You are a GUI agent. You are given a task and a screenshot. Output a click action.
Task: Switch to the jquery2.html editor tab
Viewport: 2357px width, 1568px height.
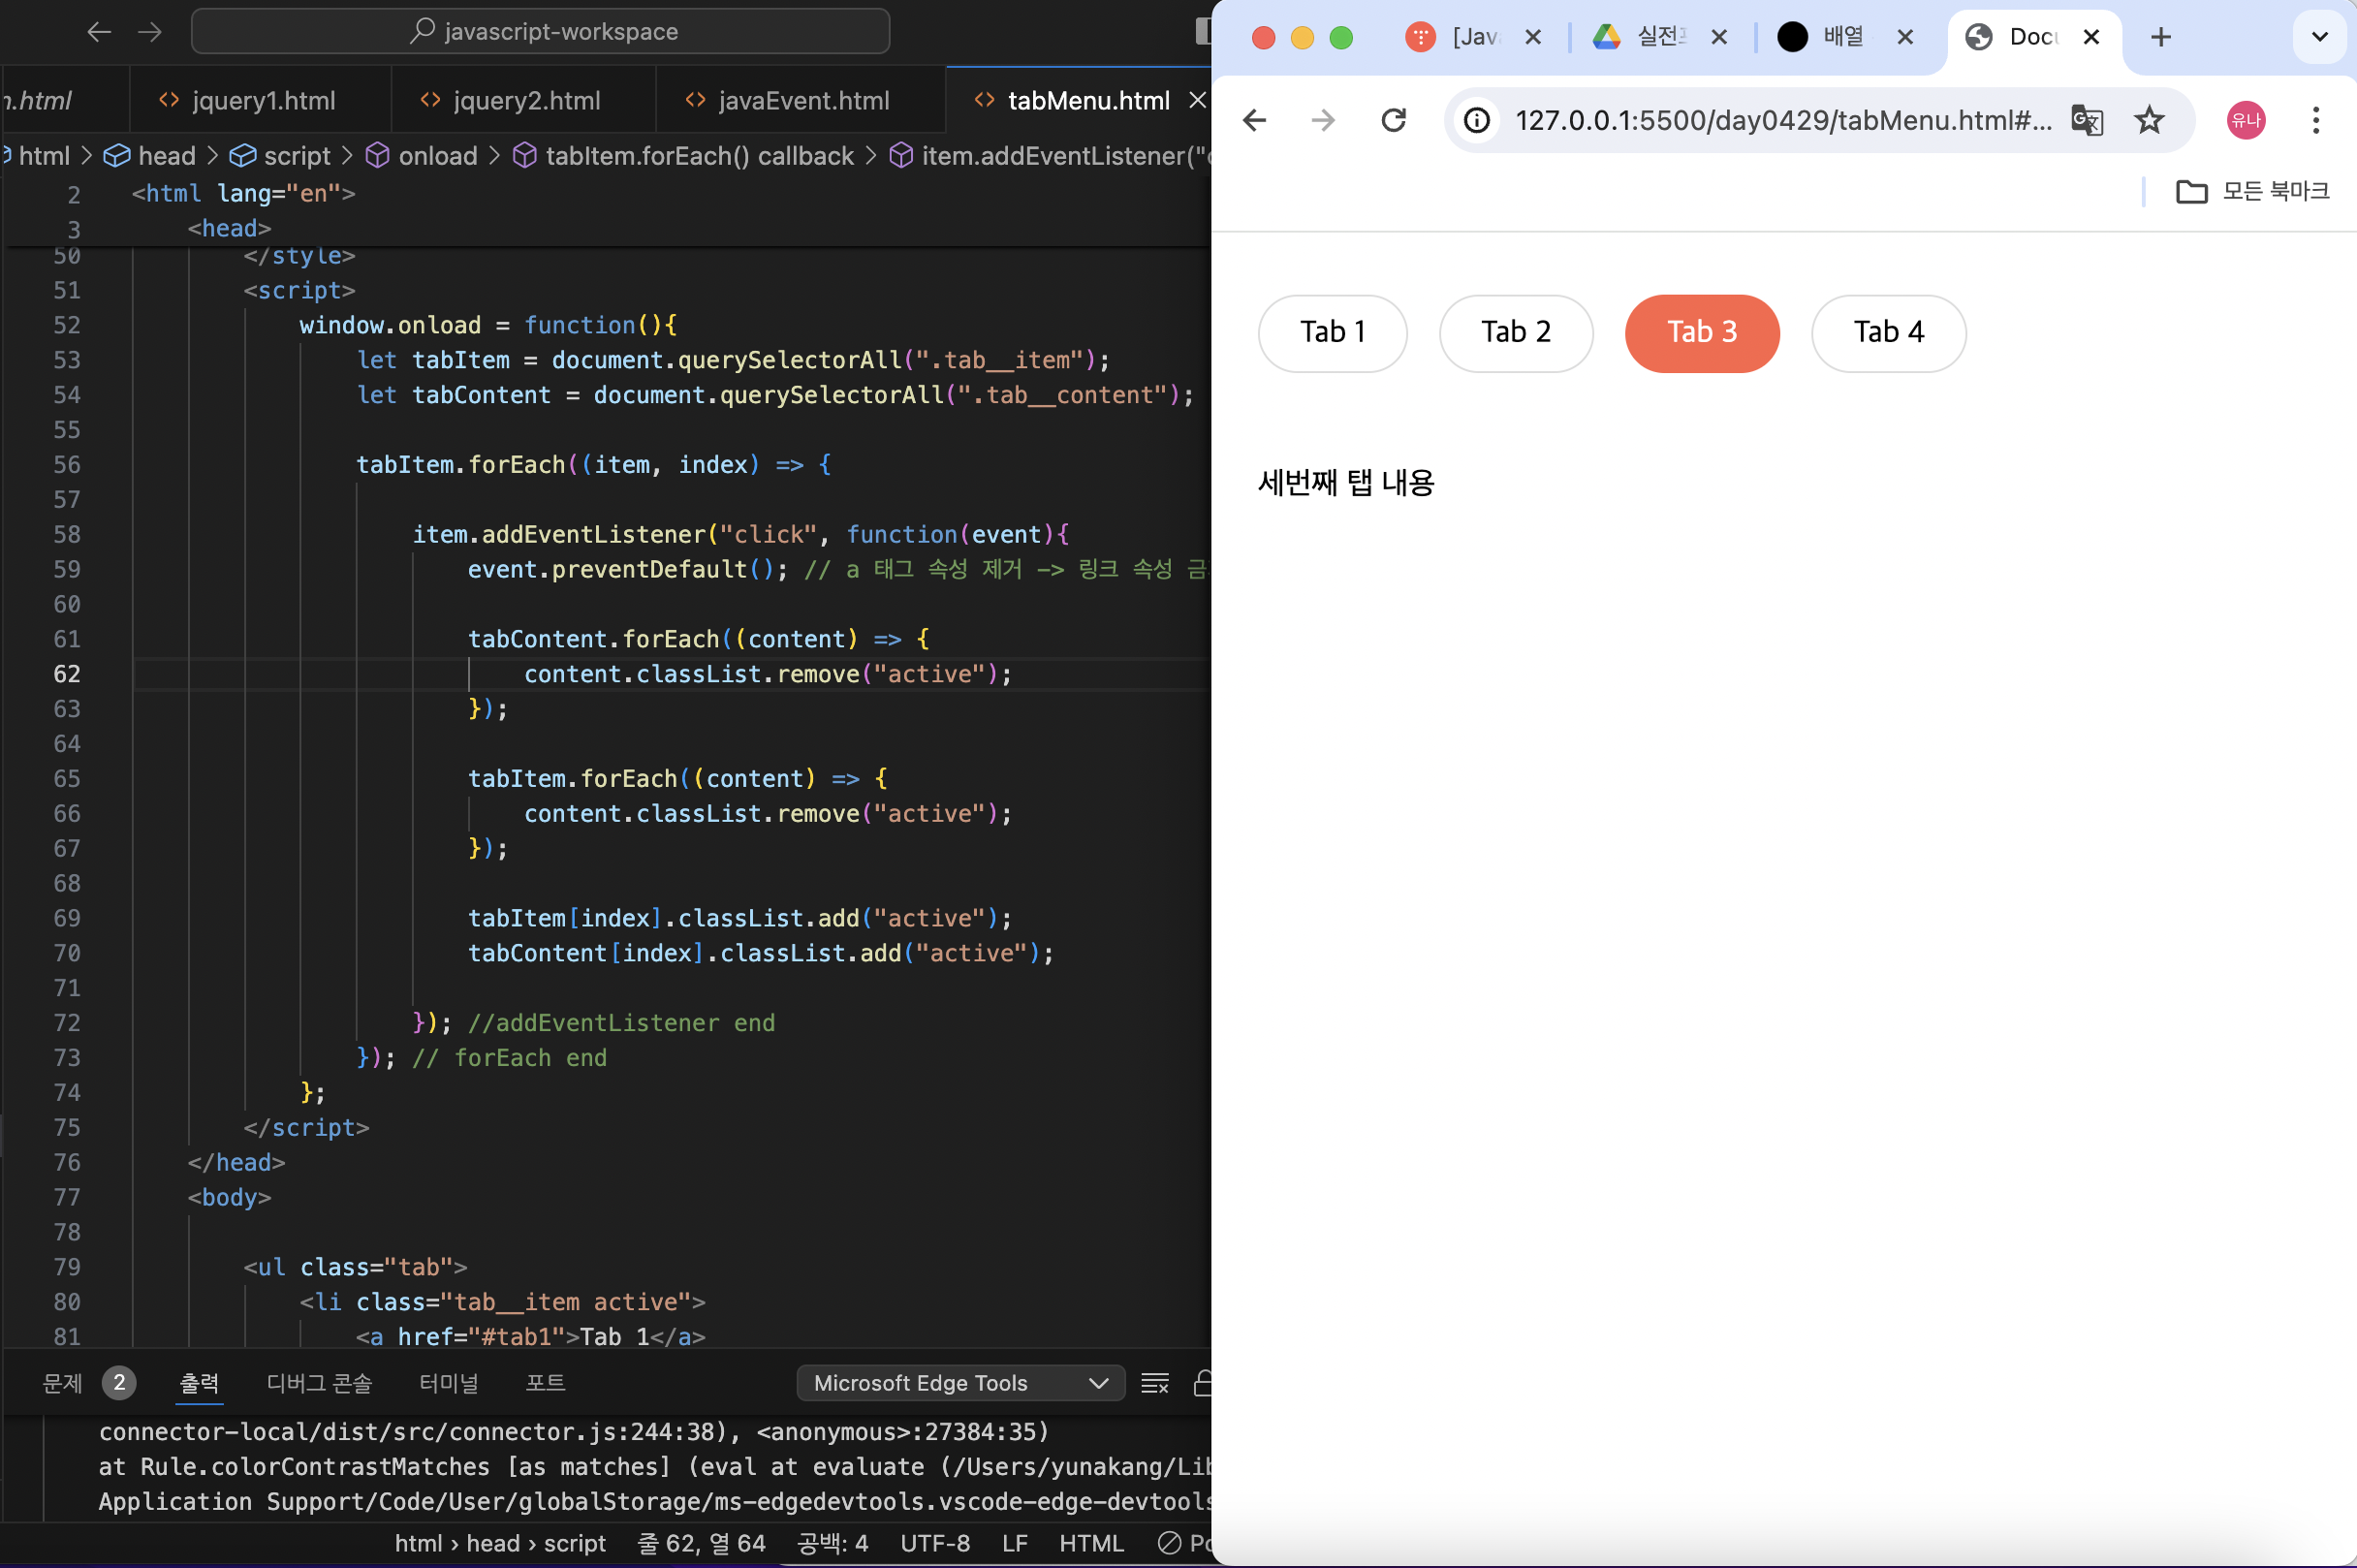click(525, 101)
